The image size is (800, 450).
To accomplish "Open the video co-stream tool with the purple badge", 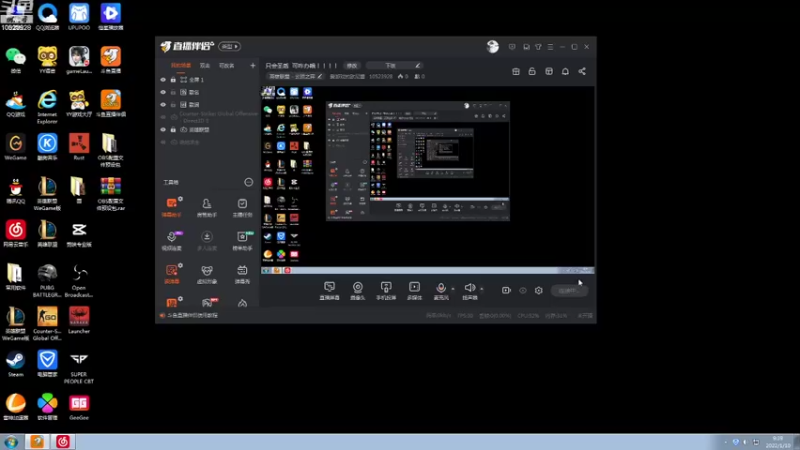I will click(x=171, y=240).
